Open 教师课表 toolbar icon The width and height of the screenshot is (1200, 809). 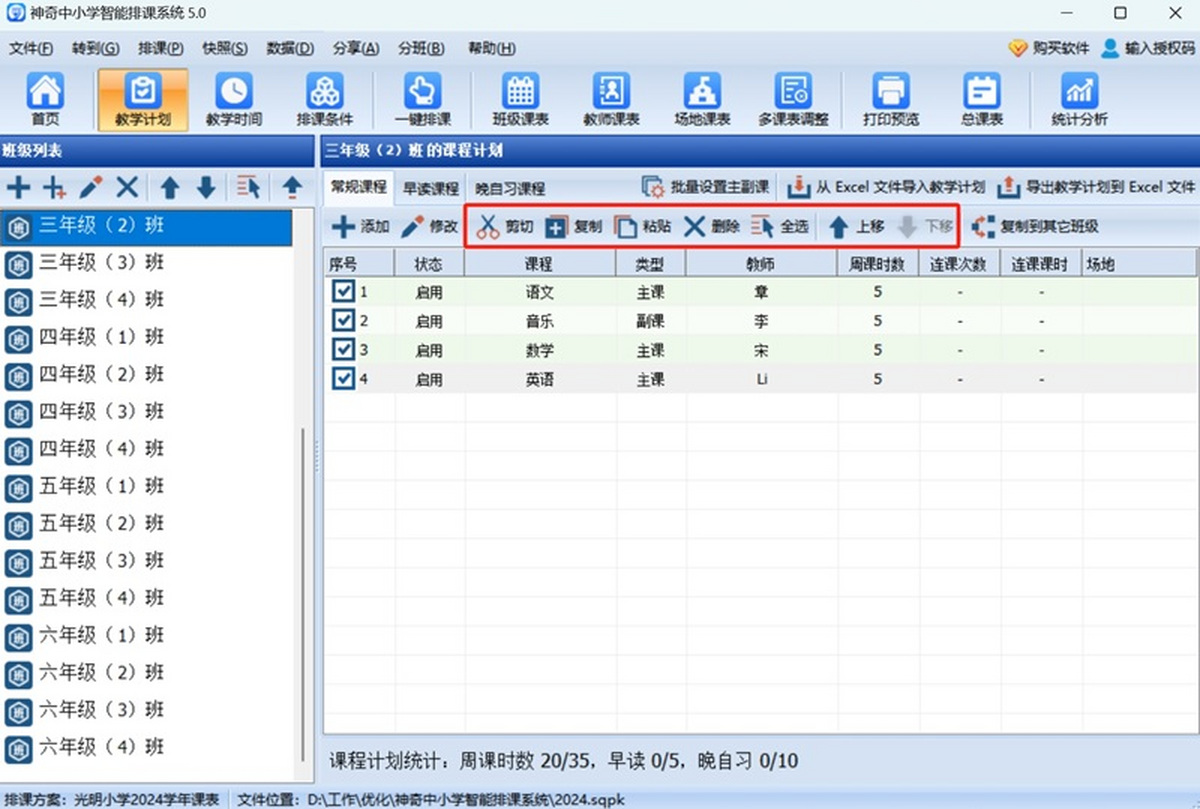(x=611, y=100)
